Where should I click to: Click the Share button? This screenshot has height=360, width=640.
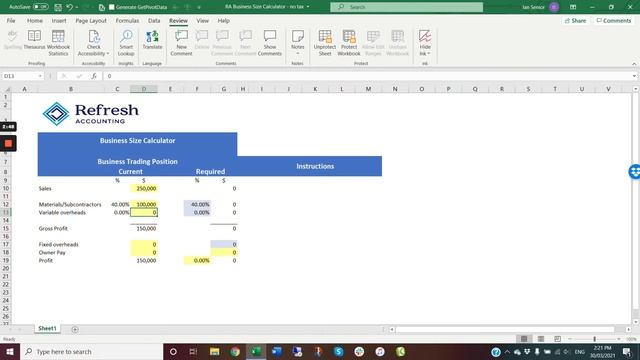pos(575,20)
